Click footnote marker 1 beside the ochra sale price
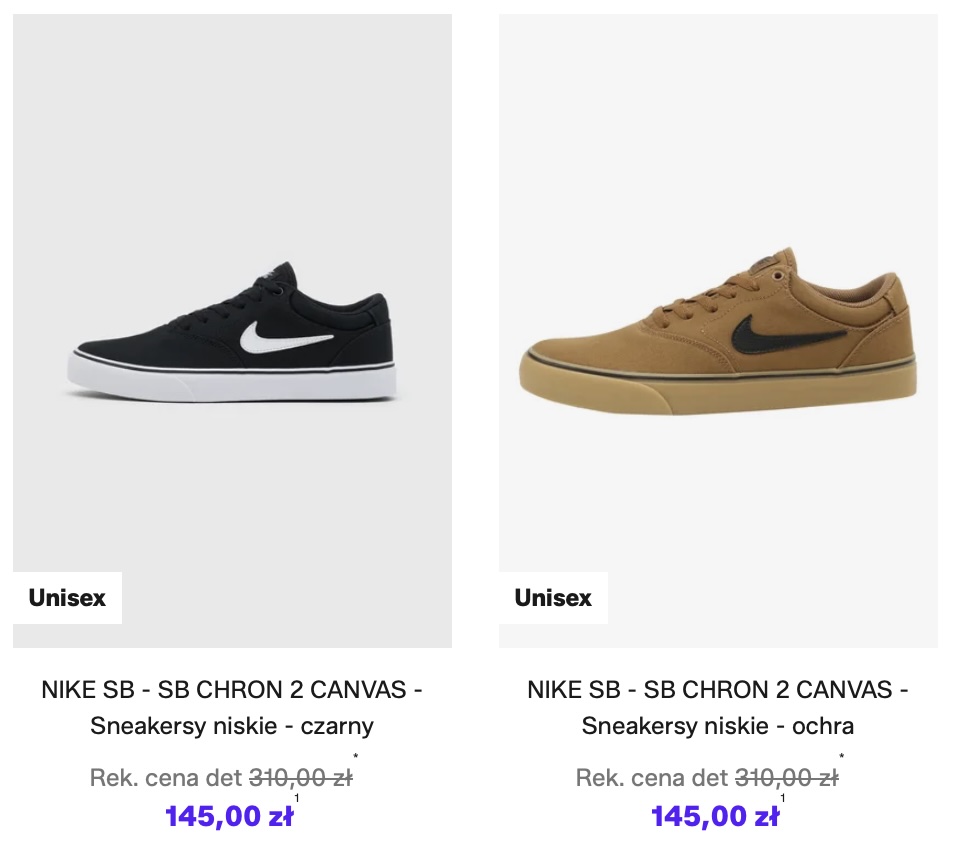The image size is (954, 856). [x=783, y=798]
